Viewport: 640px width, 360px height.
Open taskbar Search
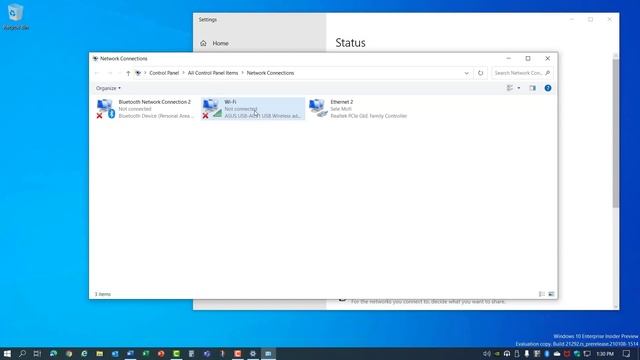point(22,353)
